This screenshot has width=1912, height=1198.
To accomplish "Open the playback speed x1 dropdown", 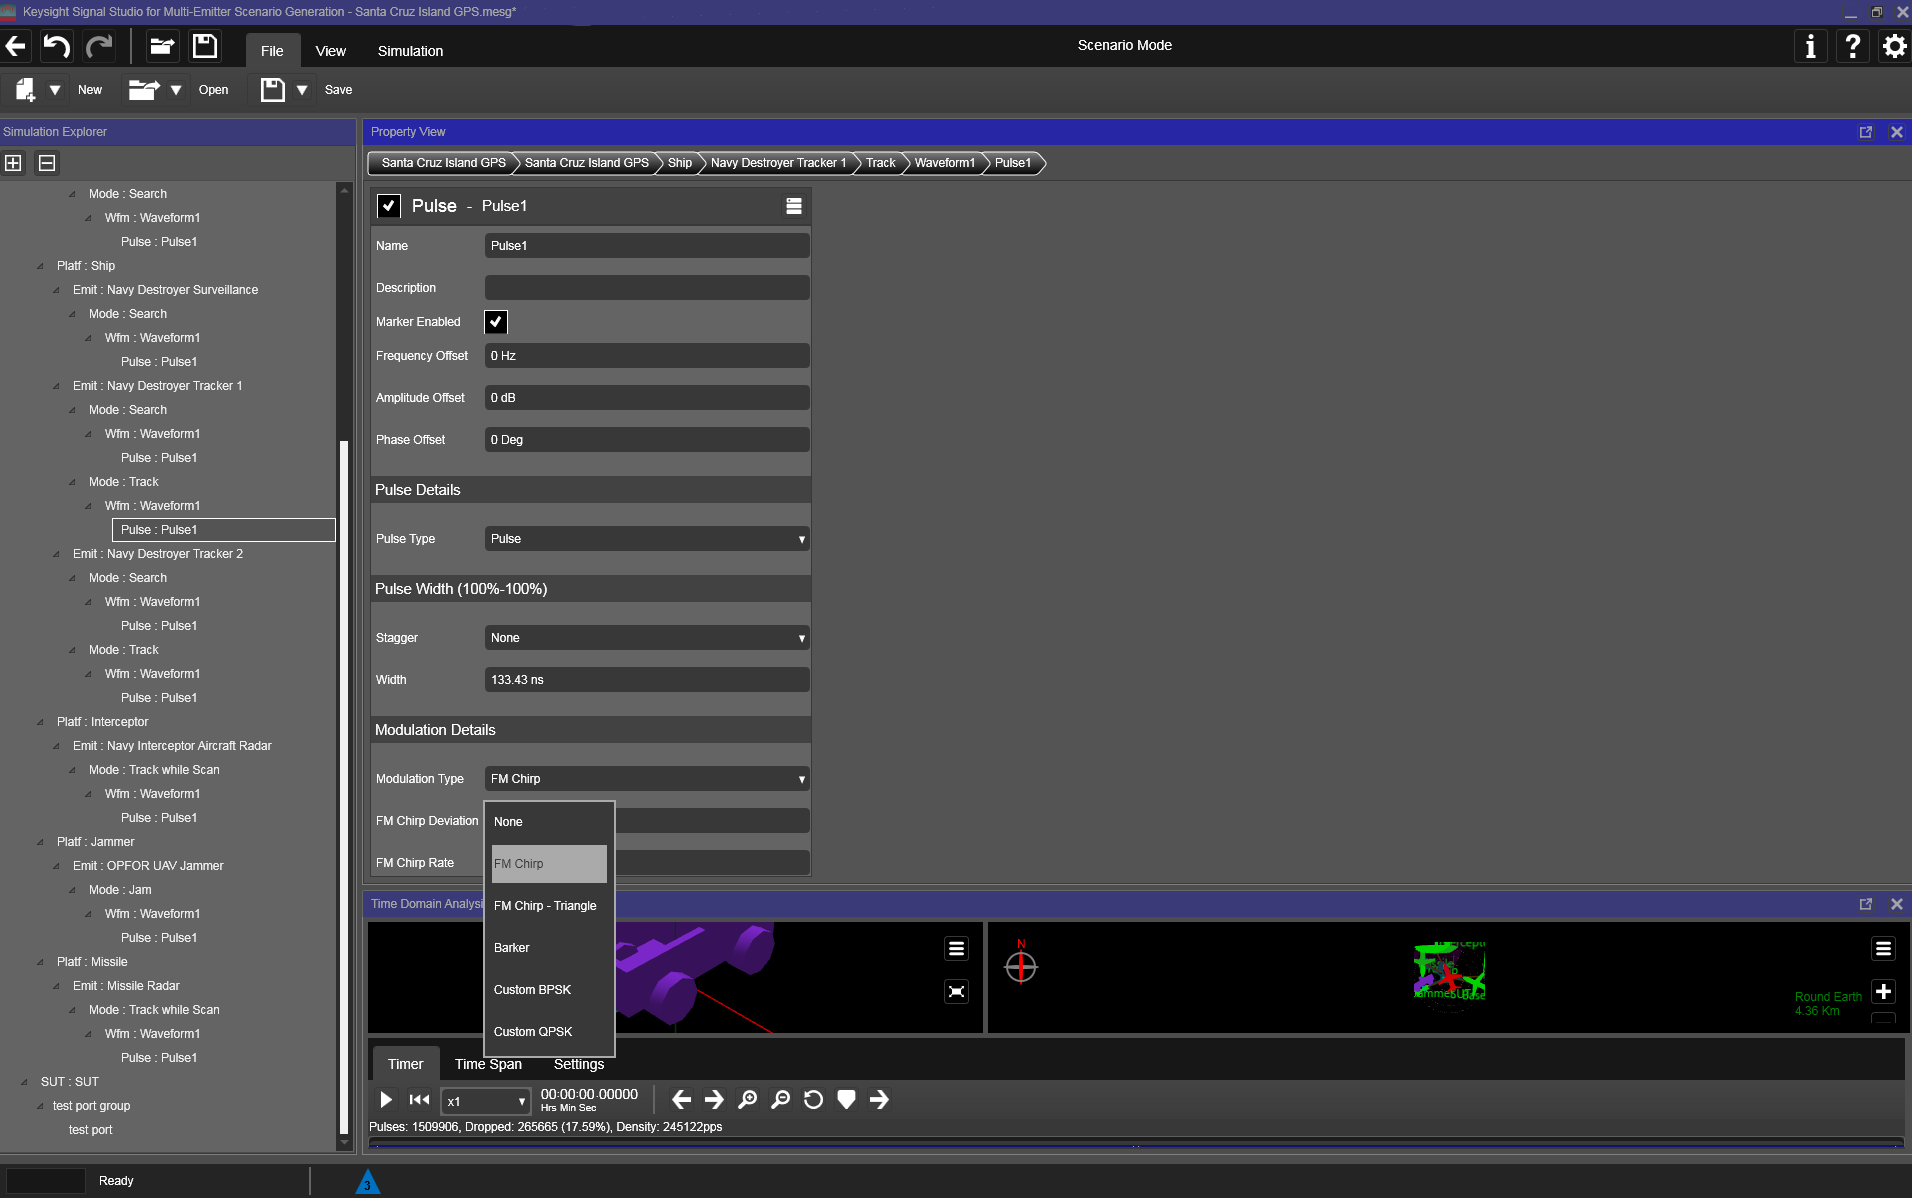I will tap(486, 1101).
